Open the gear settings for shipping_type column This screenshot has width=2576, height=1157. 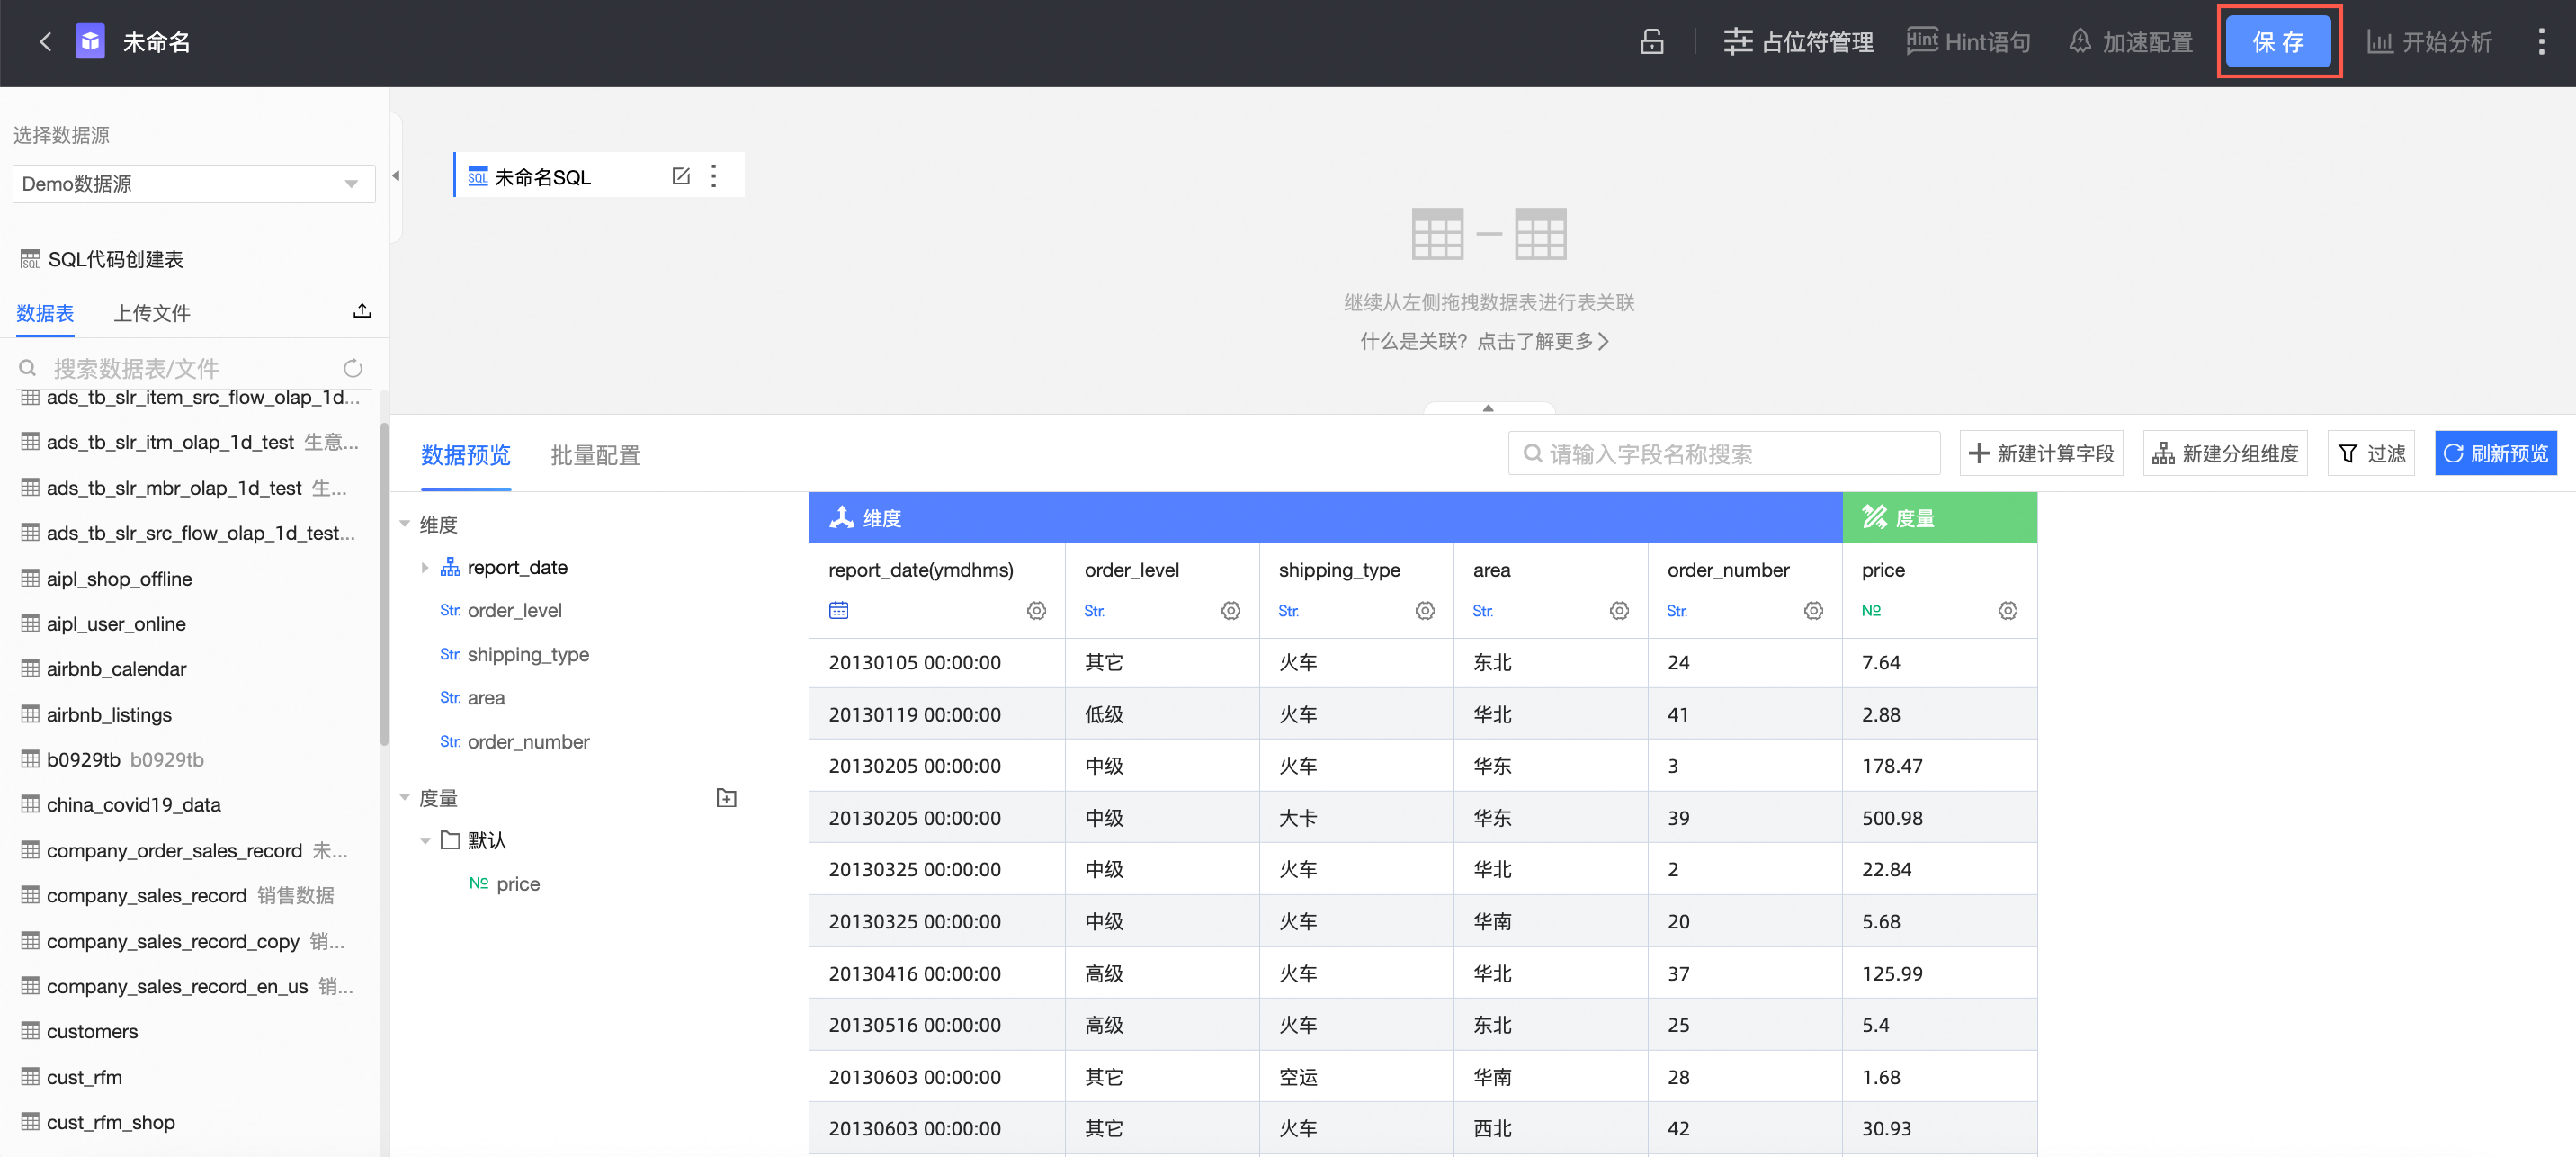1424,611
